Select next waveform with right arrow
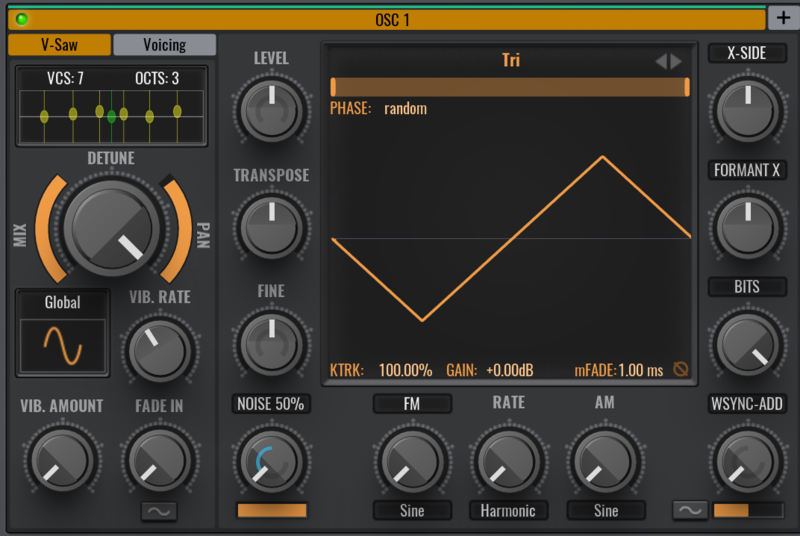 click(677, 62)
